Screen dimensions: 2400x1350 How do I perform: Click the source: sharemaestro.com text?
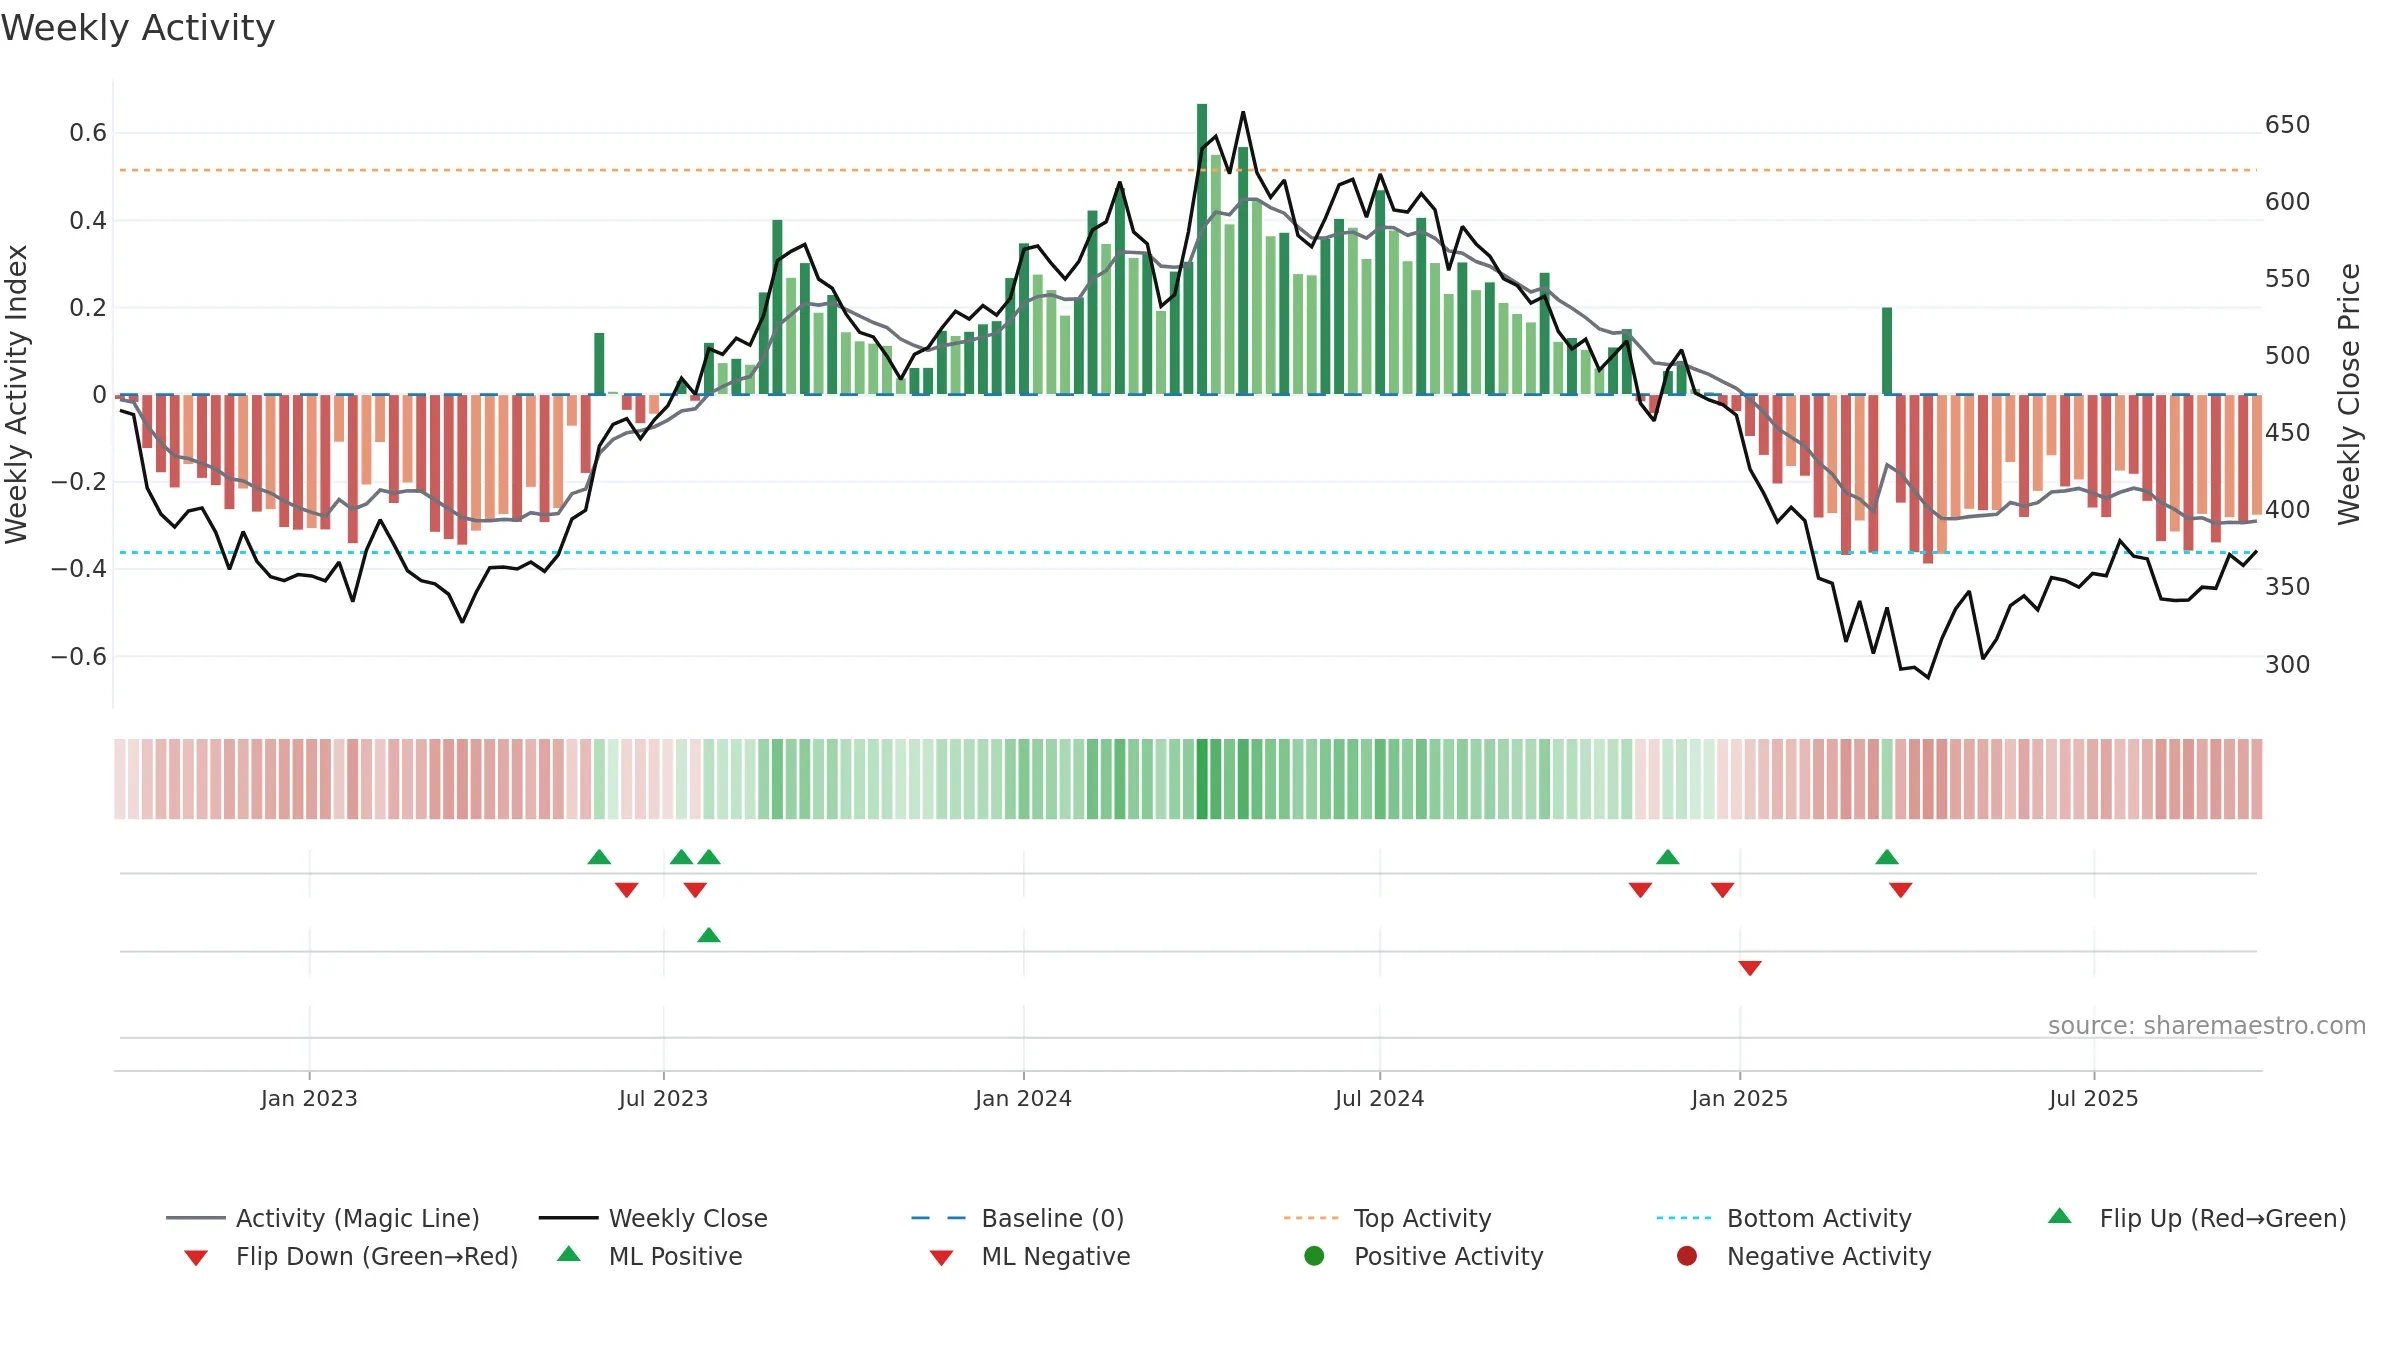tap(2207, 1026)
